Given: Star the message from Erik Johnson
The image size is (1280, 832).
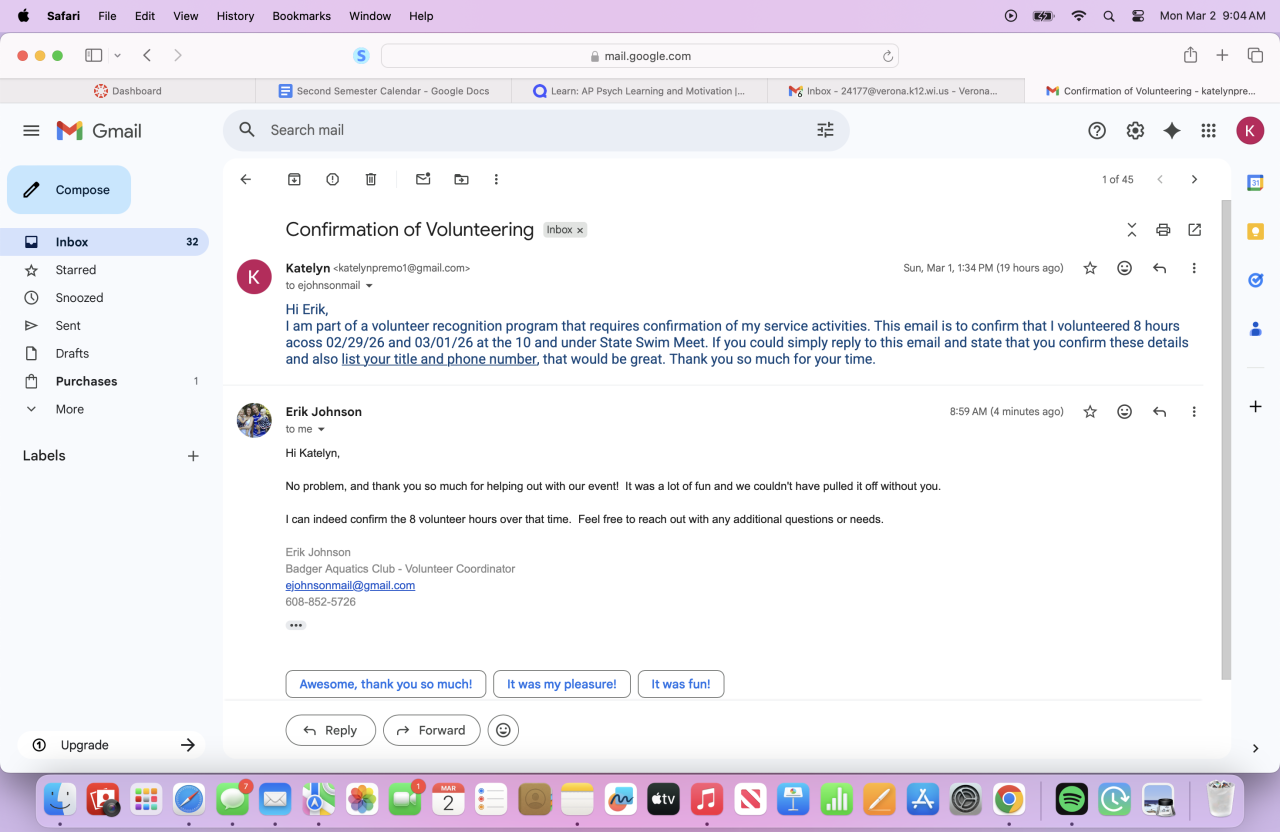Looking at the screenshot, I should (1090, 411).
